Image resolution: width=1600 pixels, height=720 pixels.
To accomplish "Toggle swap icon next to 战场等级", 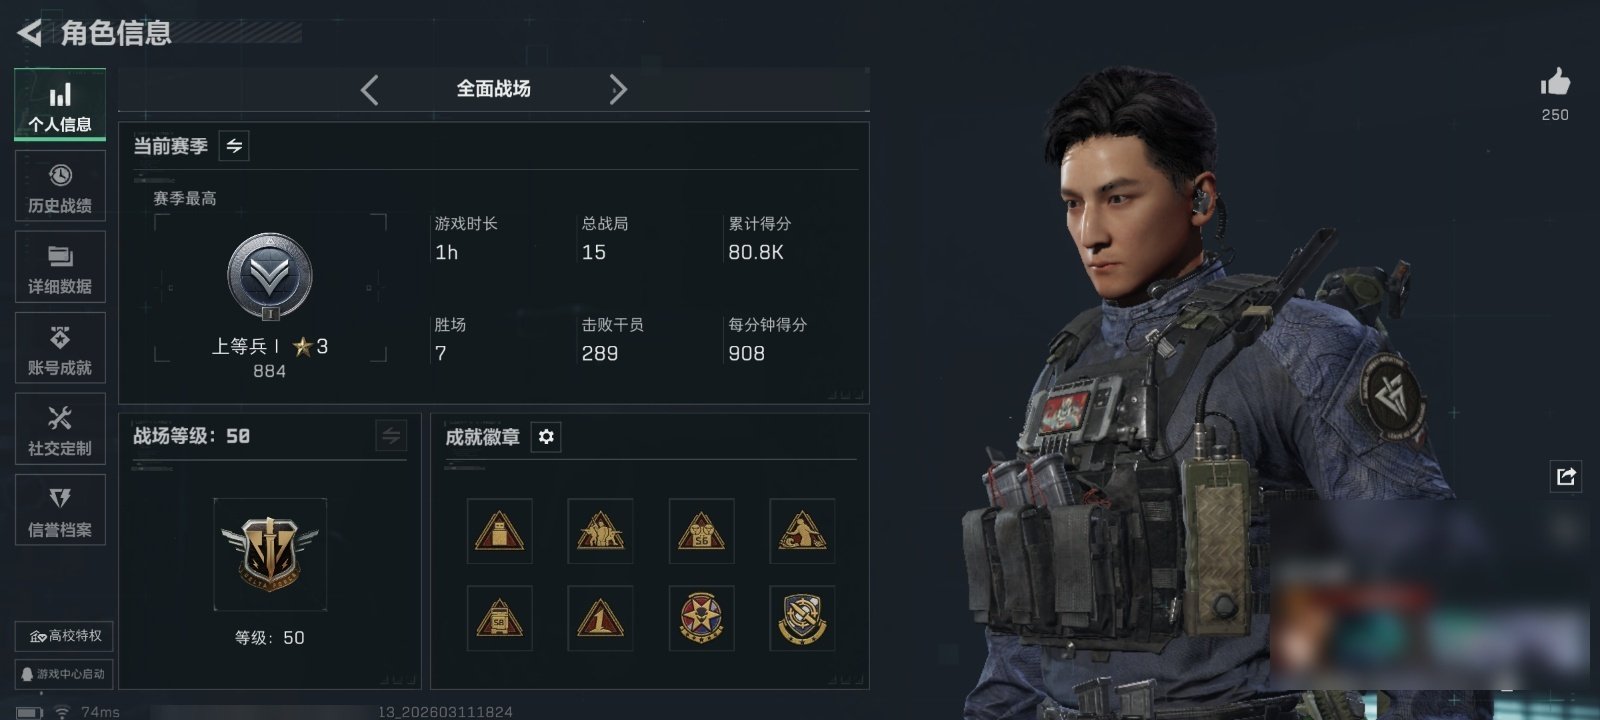I will tap(391, 436).
